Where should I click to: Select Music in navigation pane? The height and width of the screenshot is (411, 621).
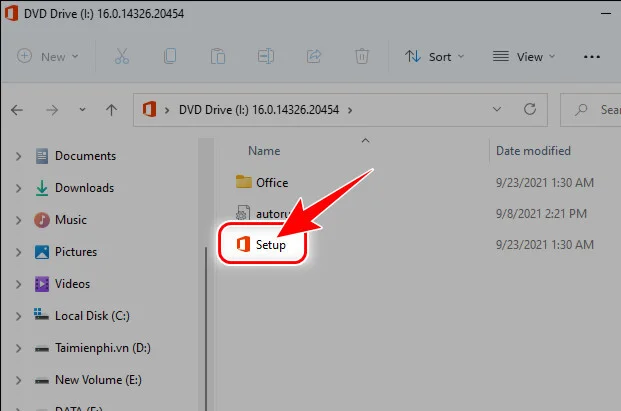70,220
